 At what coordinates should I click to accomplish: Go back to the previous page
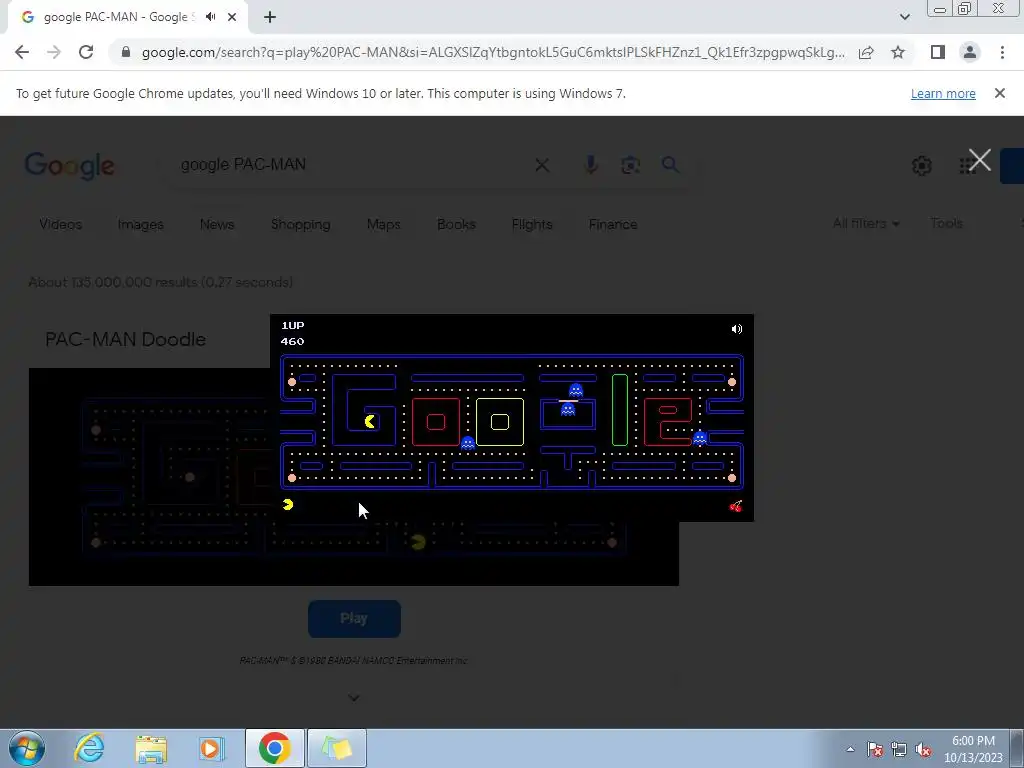[x=22, y=52]
